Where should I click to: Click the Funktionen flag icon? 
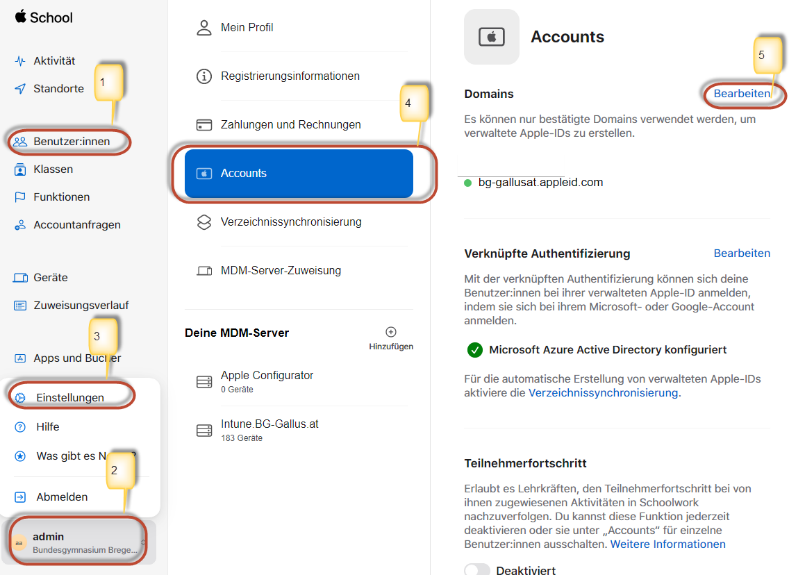pyautogui.click(x=19, y=197)
